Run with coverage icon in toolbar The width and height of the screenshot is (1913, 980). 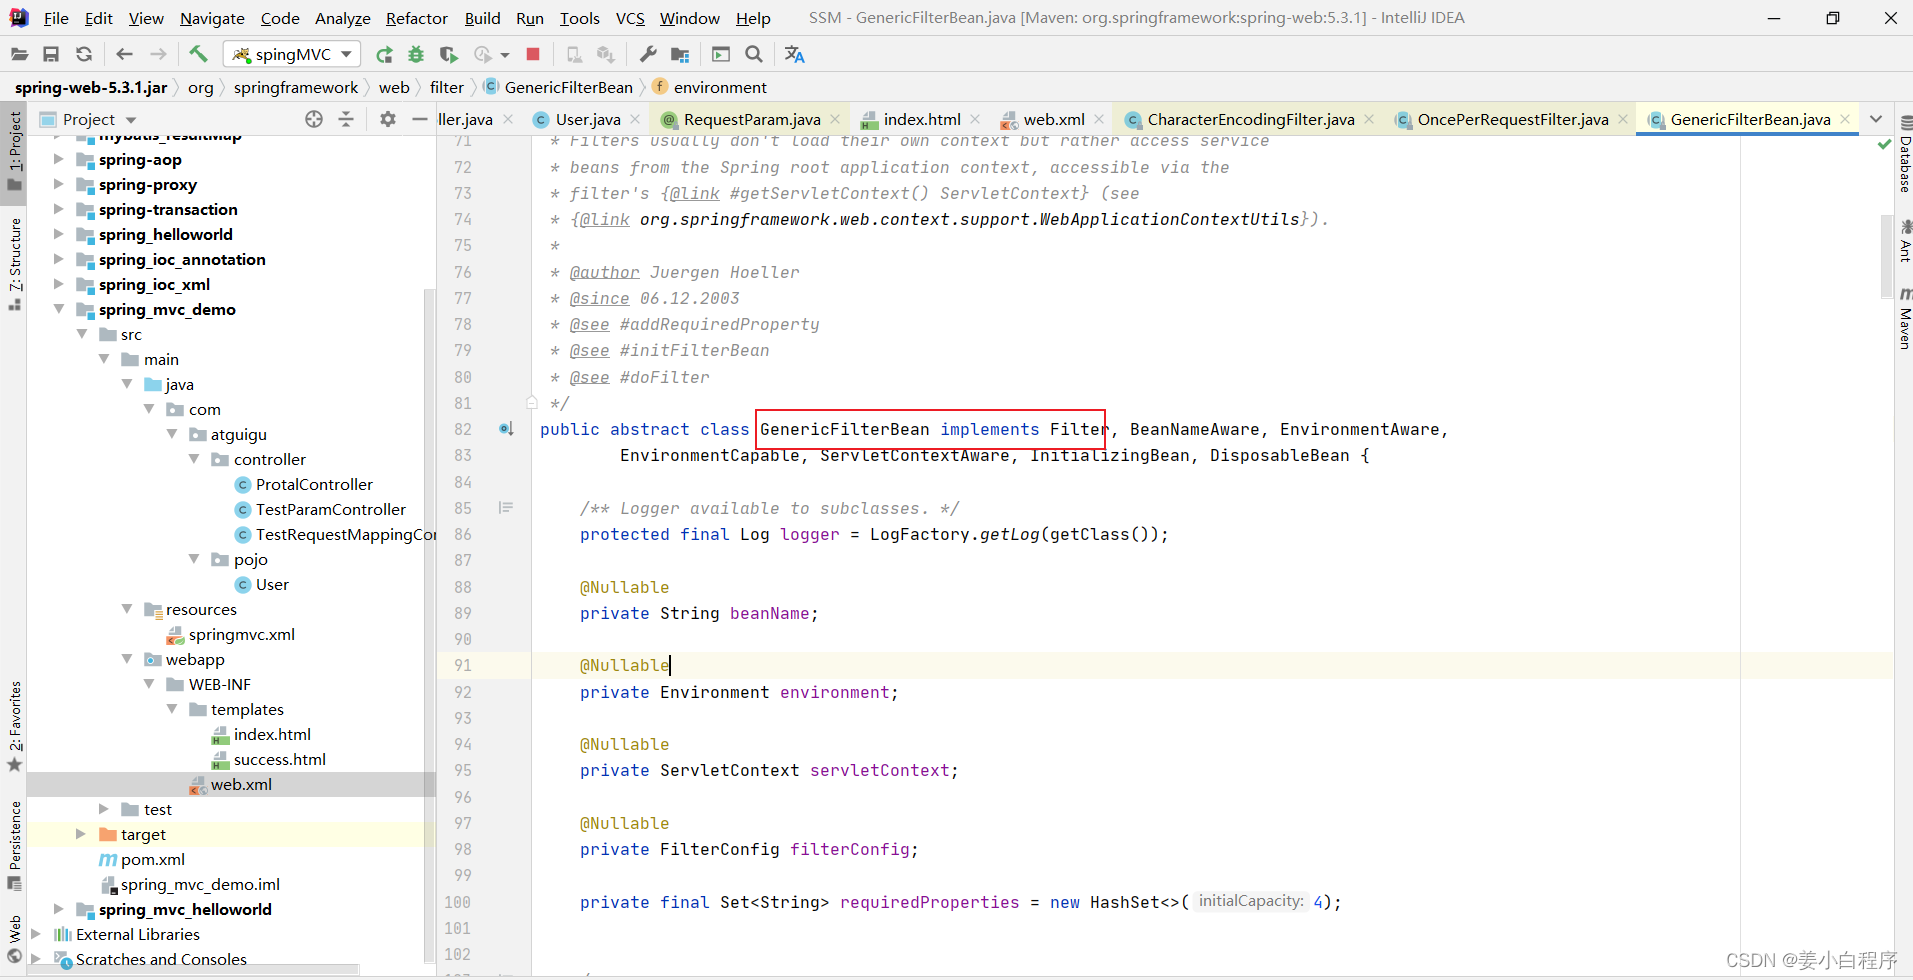point(449,54)
